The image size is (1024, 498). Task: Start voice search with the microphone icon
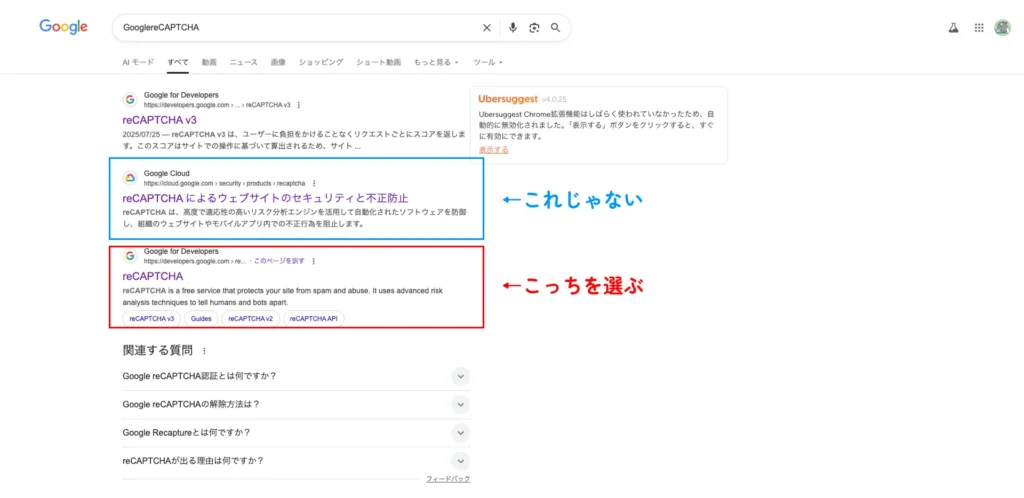coord(513,28)
